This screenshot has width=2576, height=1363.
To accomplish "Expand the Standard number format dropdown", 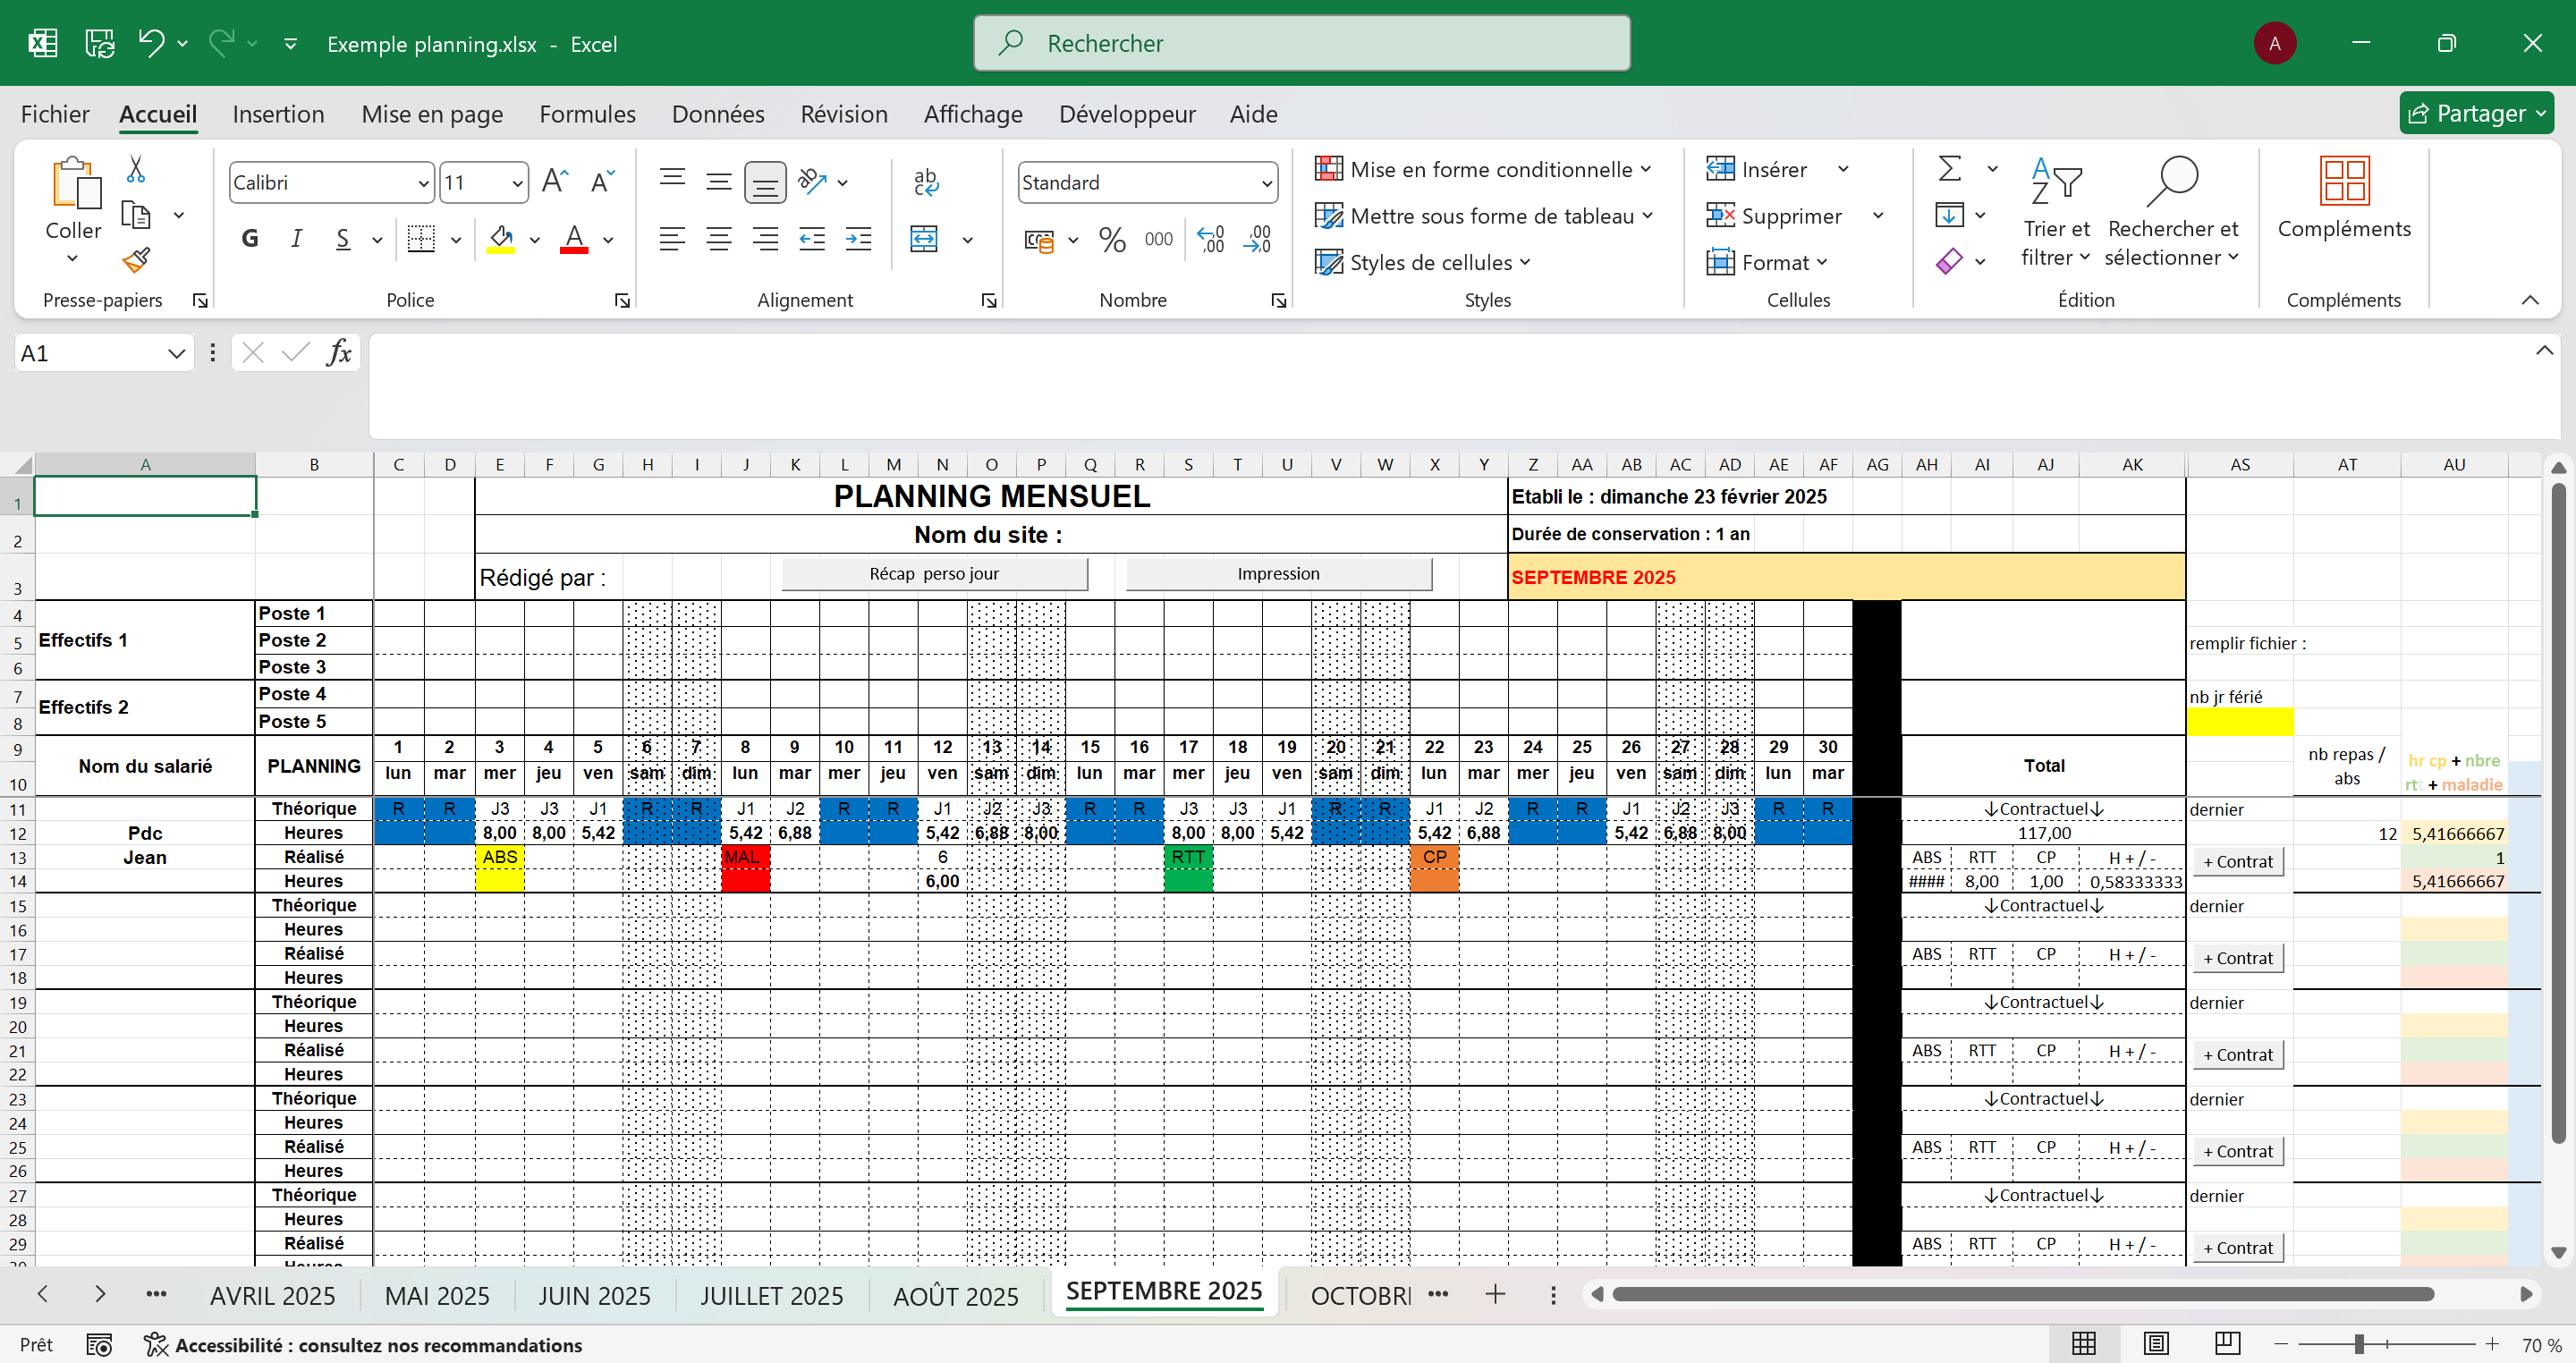I will (x=1266, y=183).
